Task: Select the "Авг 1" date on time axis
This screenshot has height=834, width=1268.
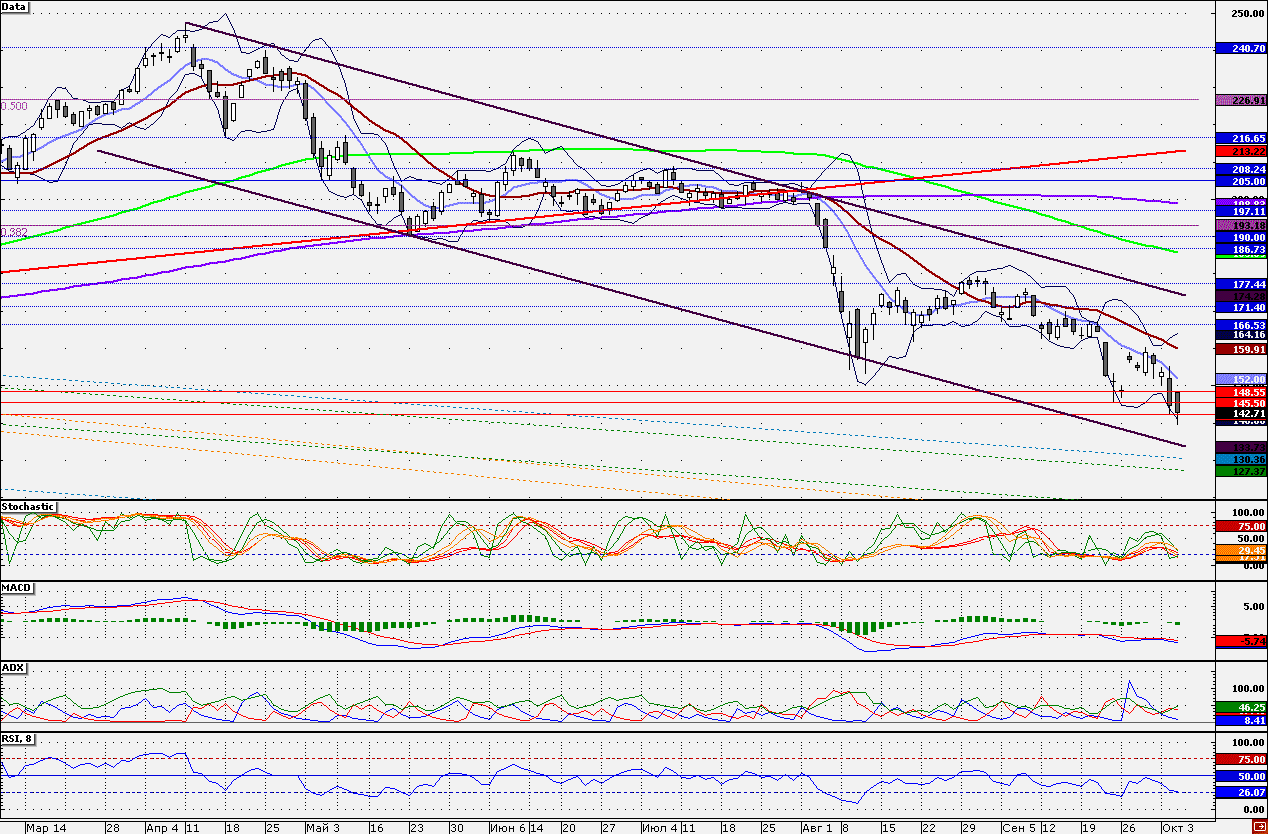Action: point(815,828)
